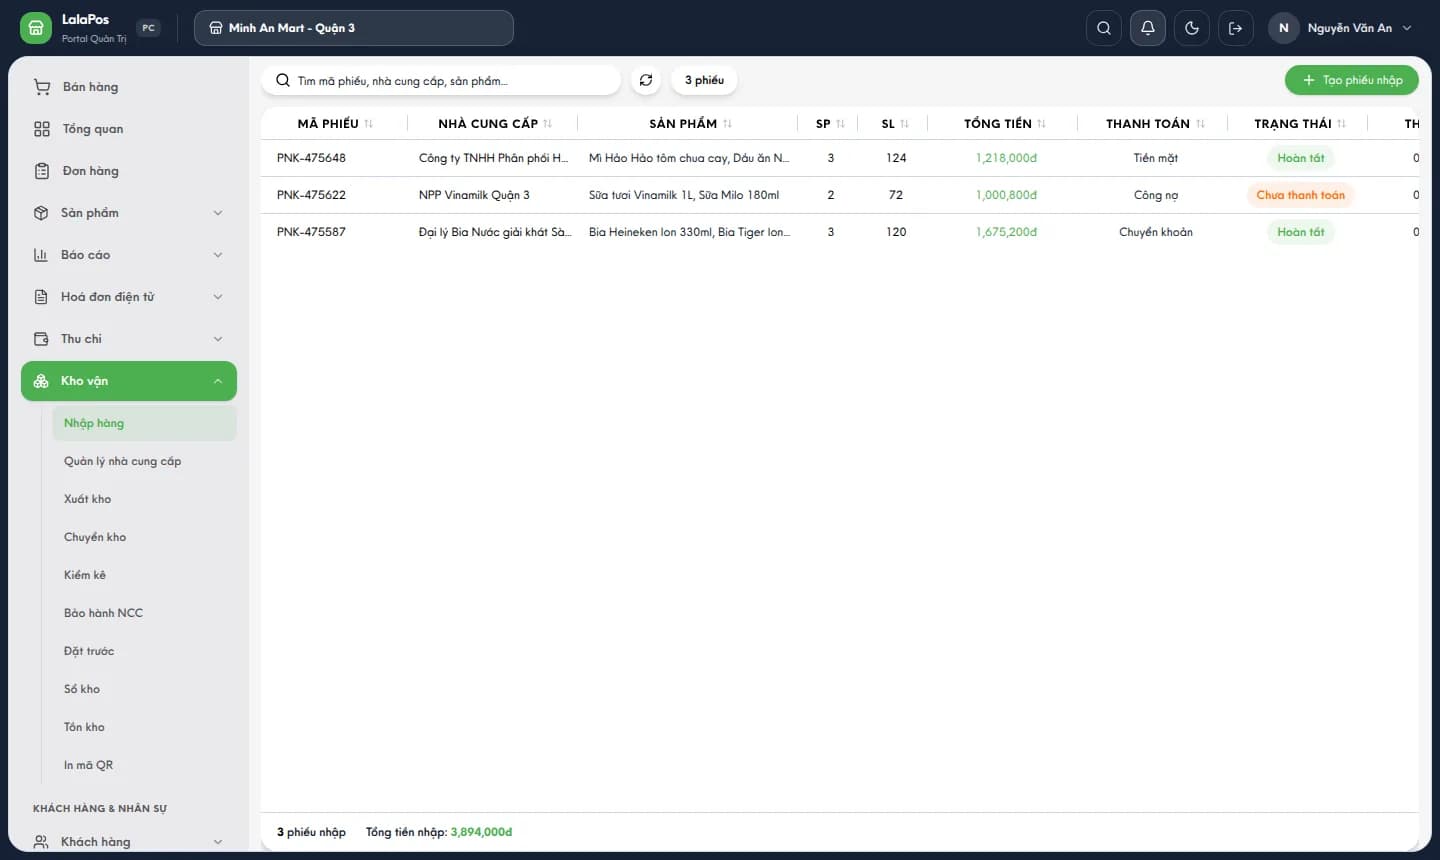Click the Tạo phiếu nhập button
The image size is (1440, 860).
1352,80
